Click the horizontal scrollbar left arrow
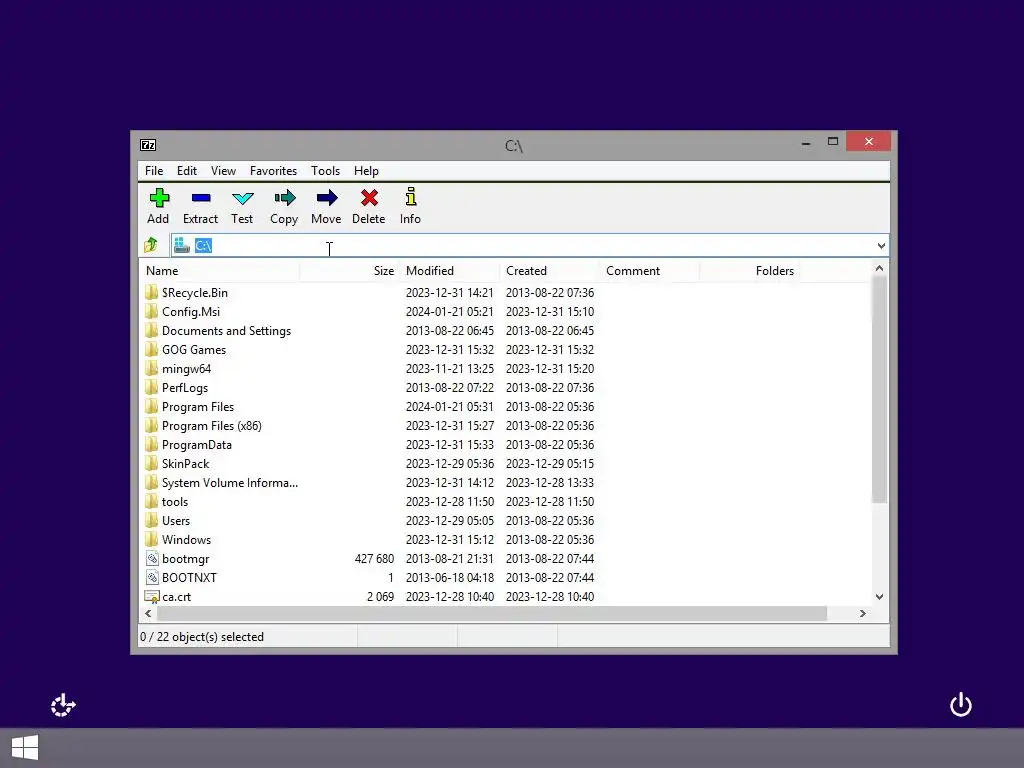Viewport: 1024px width, 768px height. 148,613
